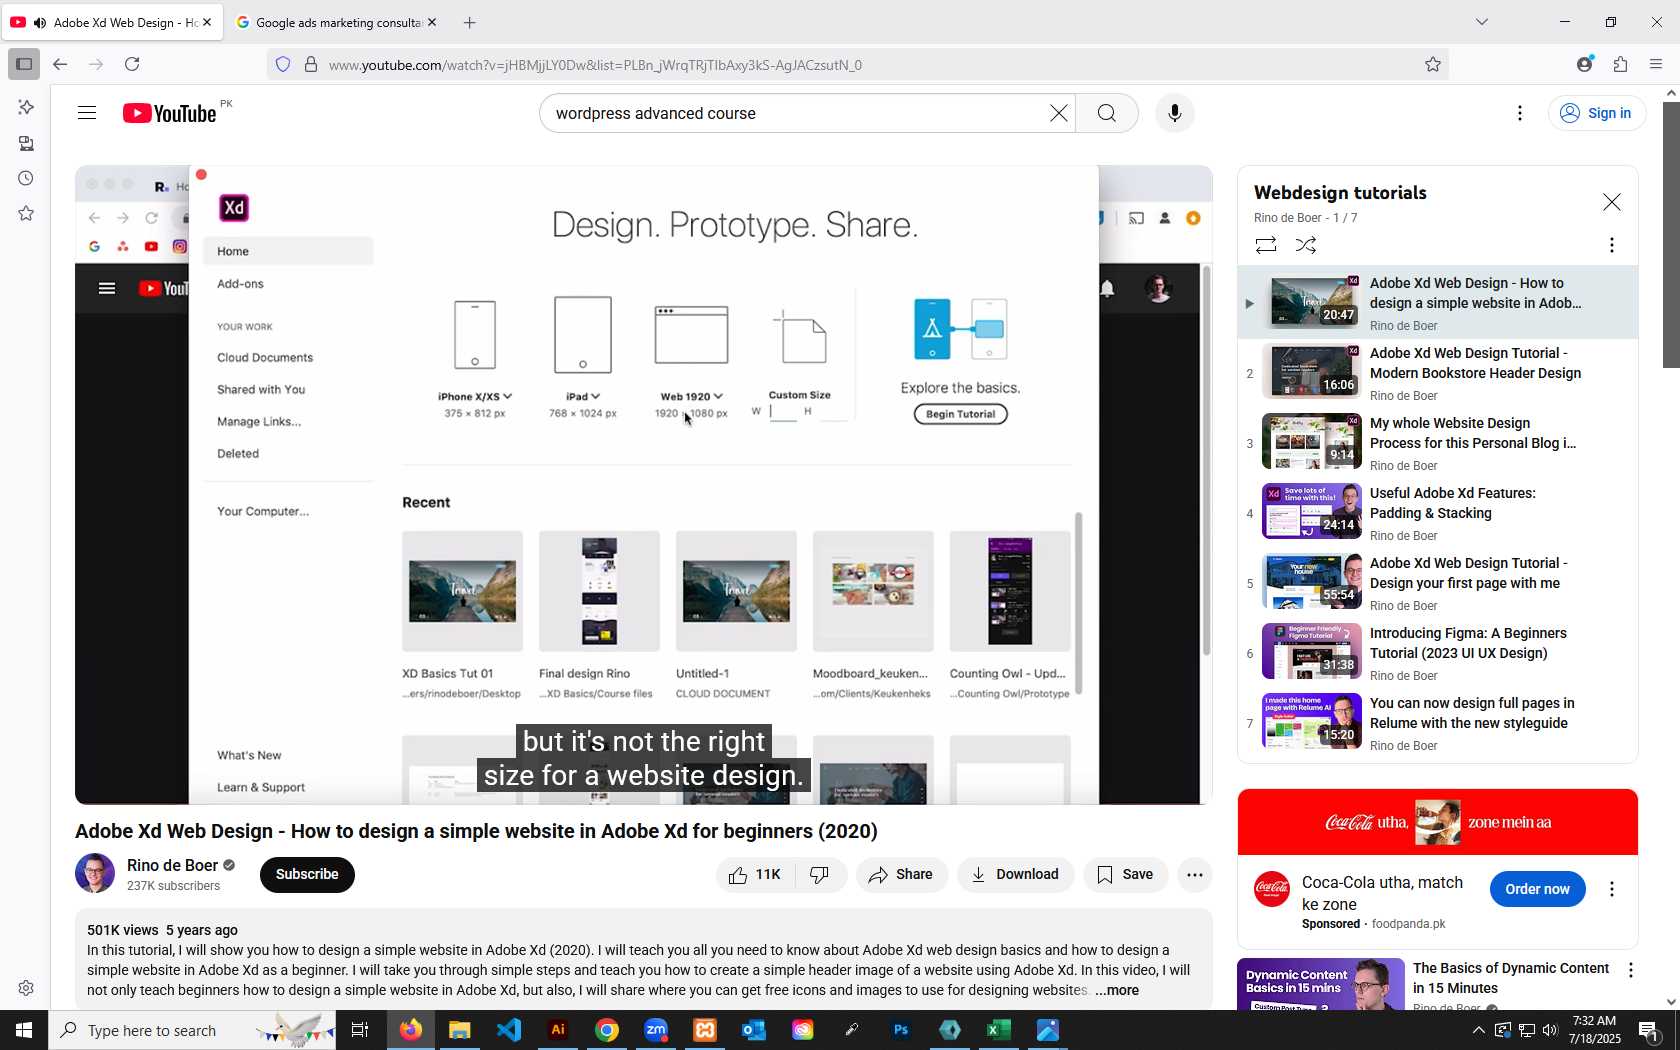This screenshot has width=1680, height=1050.
Task: Toggle loop playlist
Action: click(1266, 245)
